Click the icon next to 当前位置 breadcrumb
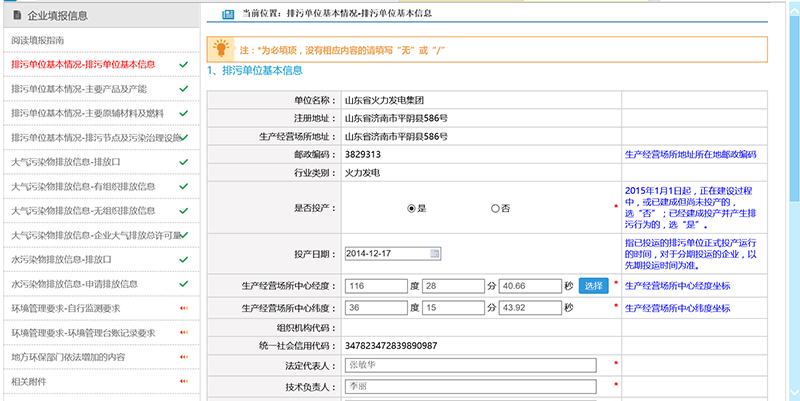The height and width of the screenshot is (401, 800). point(225,14)
